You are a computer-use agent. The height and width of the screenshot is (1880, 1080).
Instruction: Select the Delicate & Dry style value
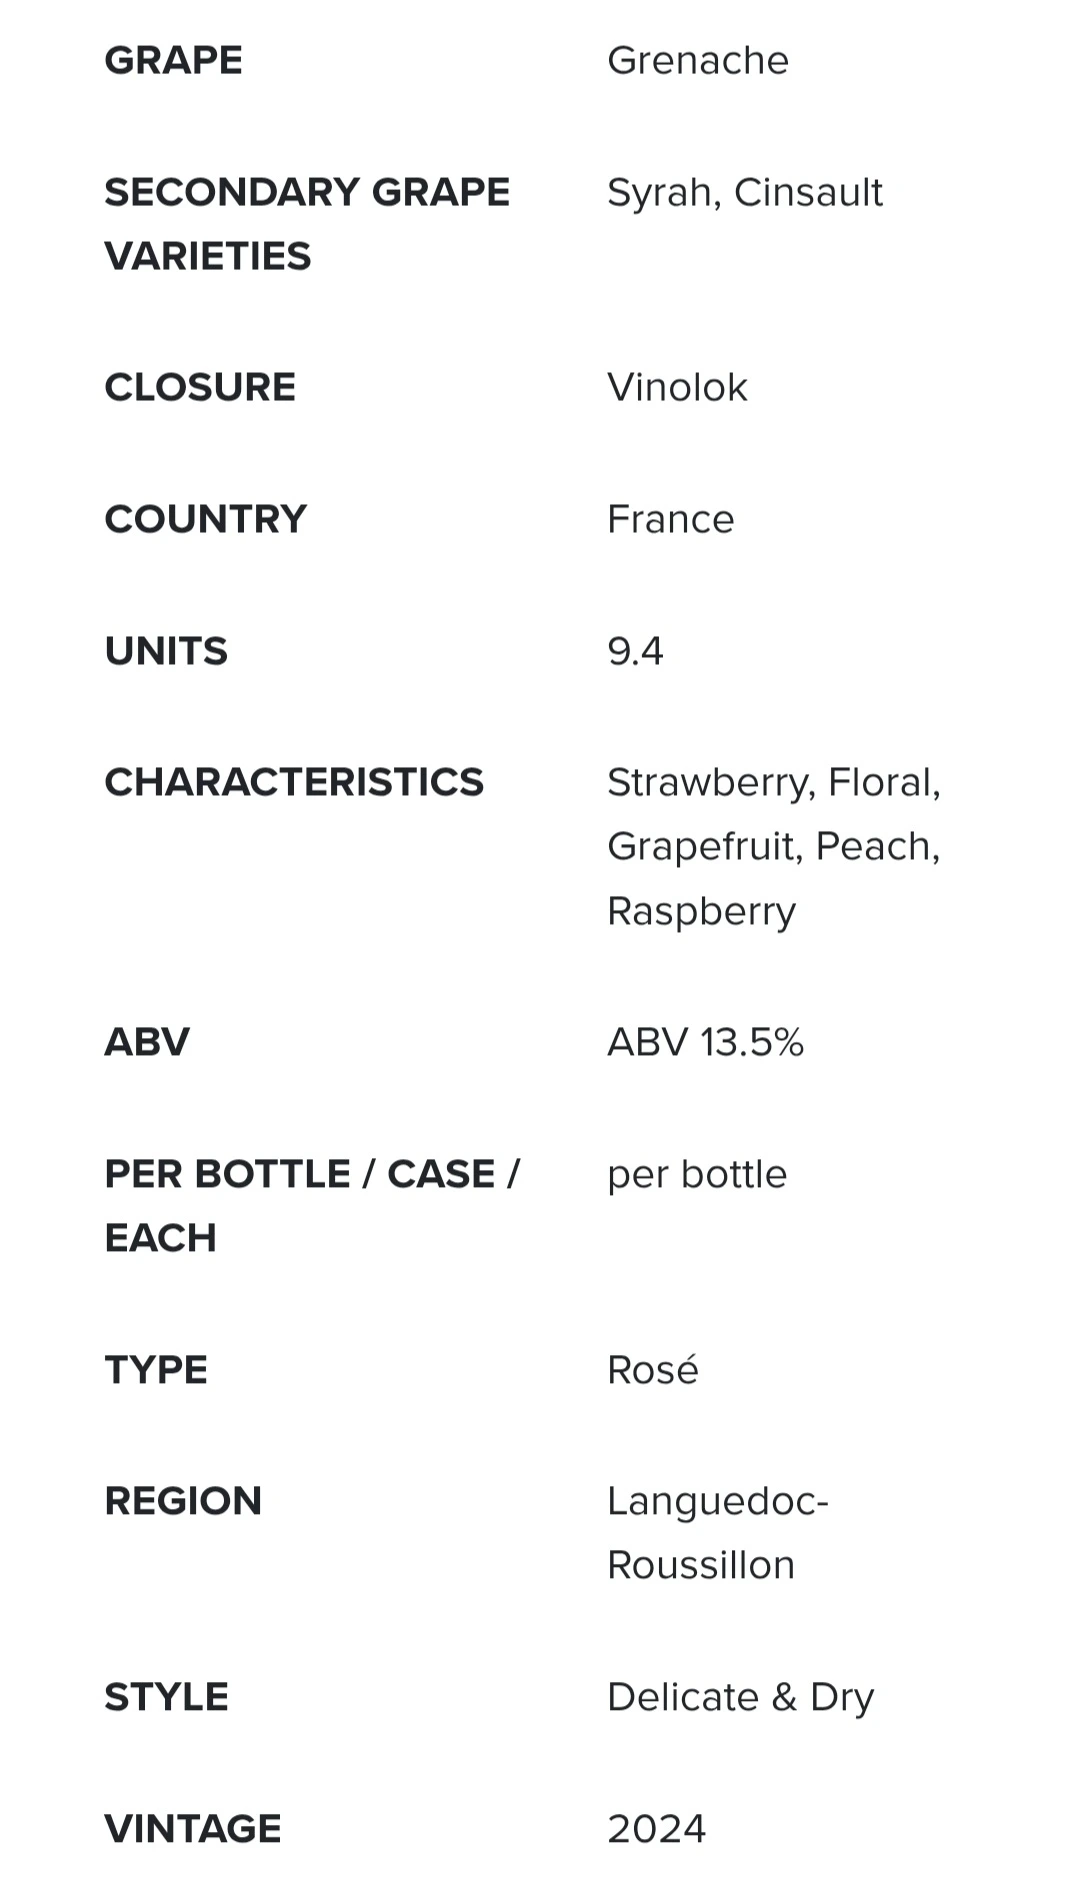pyautogui.click(x=740, y=1698)
